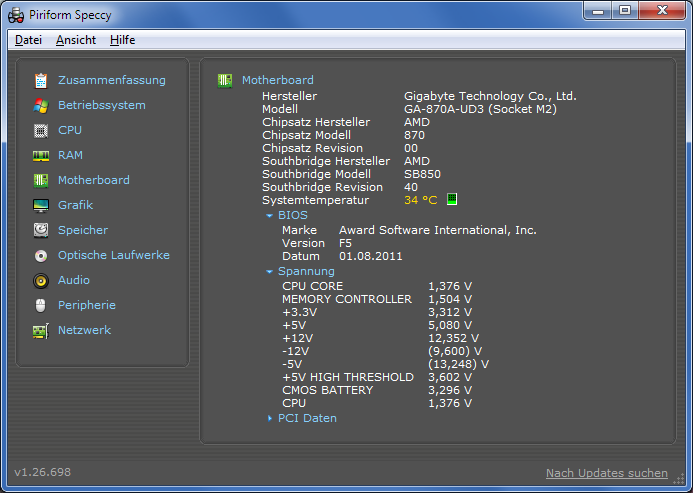Click the Motherboard icon in sidebar
Screen dimensions: 693x493
tap(41, 180)
